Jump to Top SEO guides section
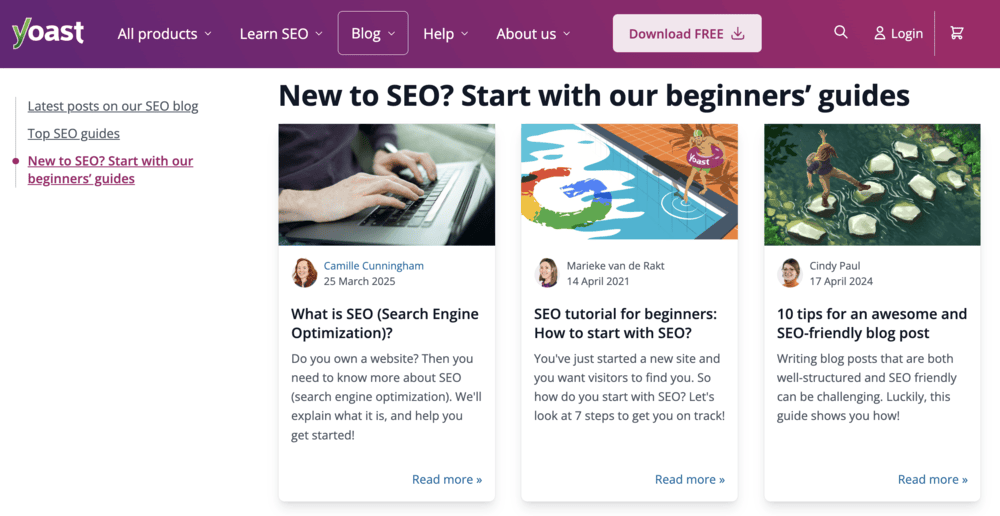 click(x=74, y=133)
